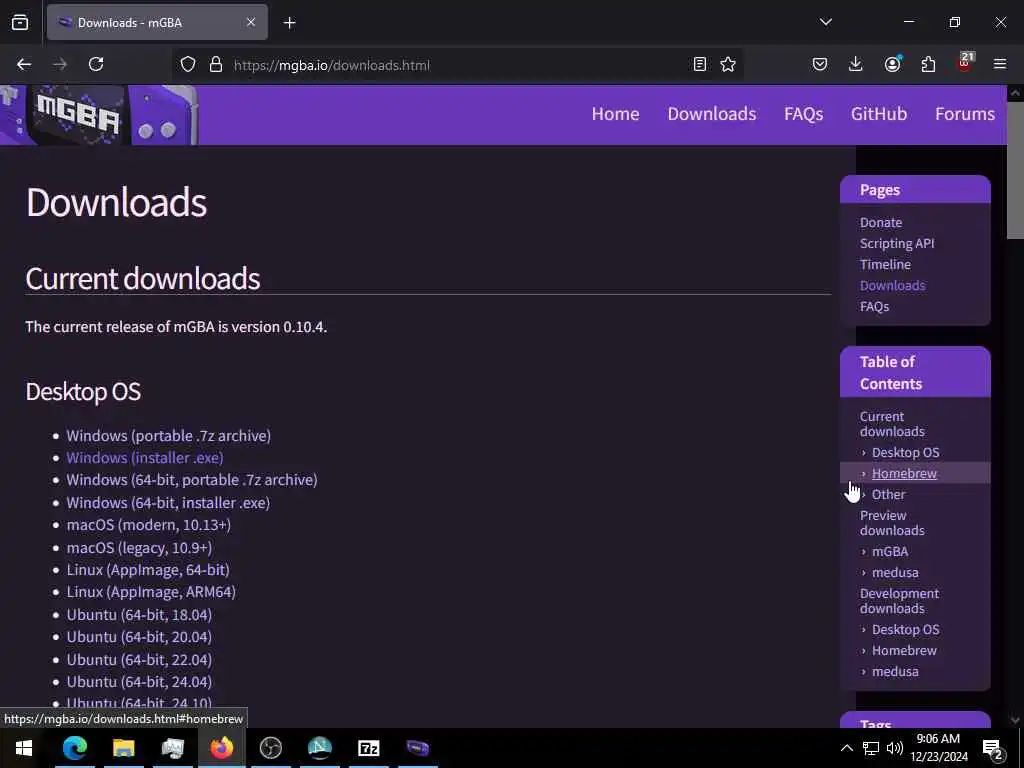Click the mGBA logo in the header

99,114
